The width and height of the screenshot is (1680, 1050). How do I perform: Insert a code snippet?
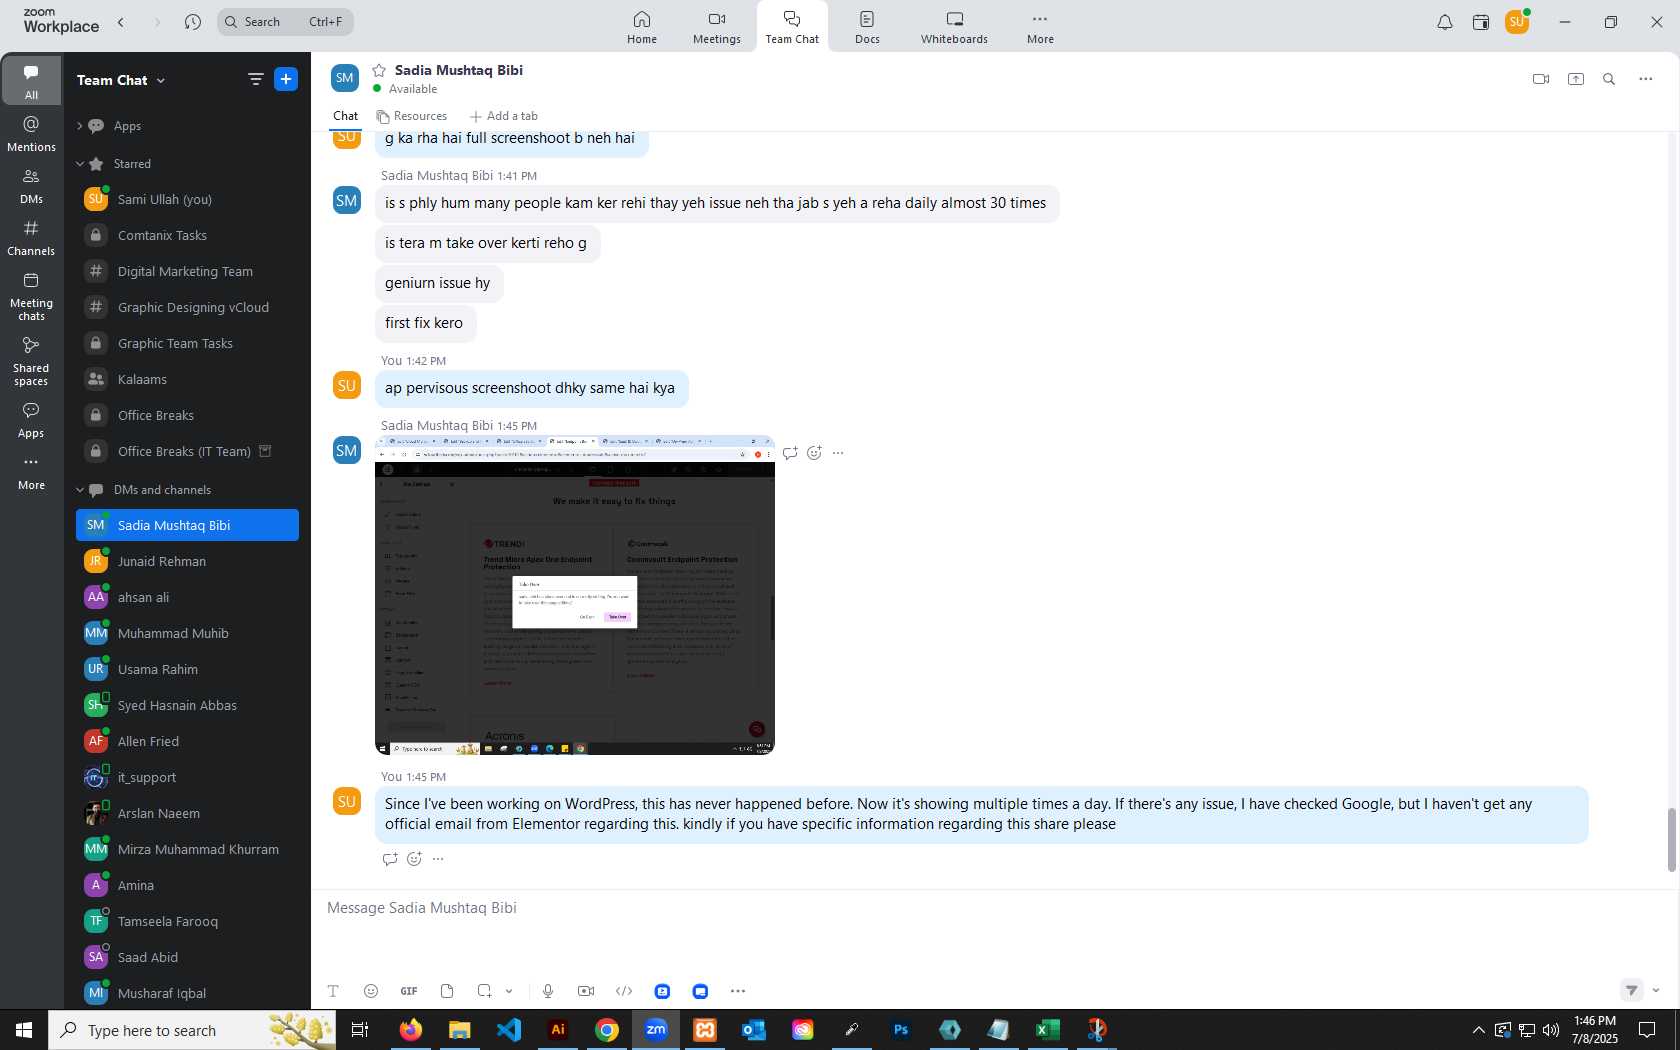624,991
